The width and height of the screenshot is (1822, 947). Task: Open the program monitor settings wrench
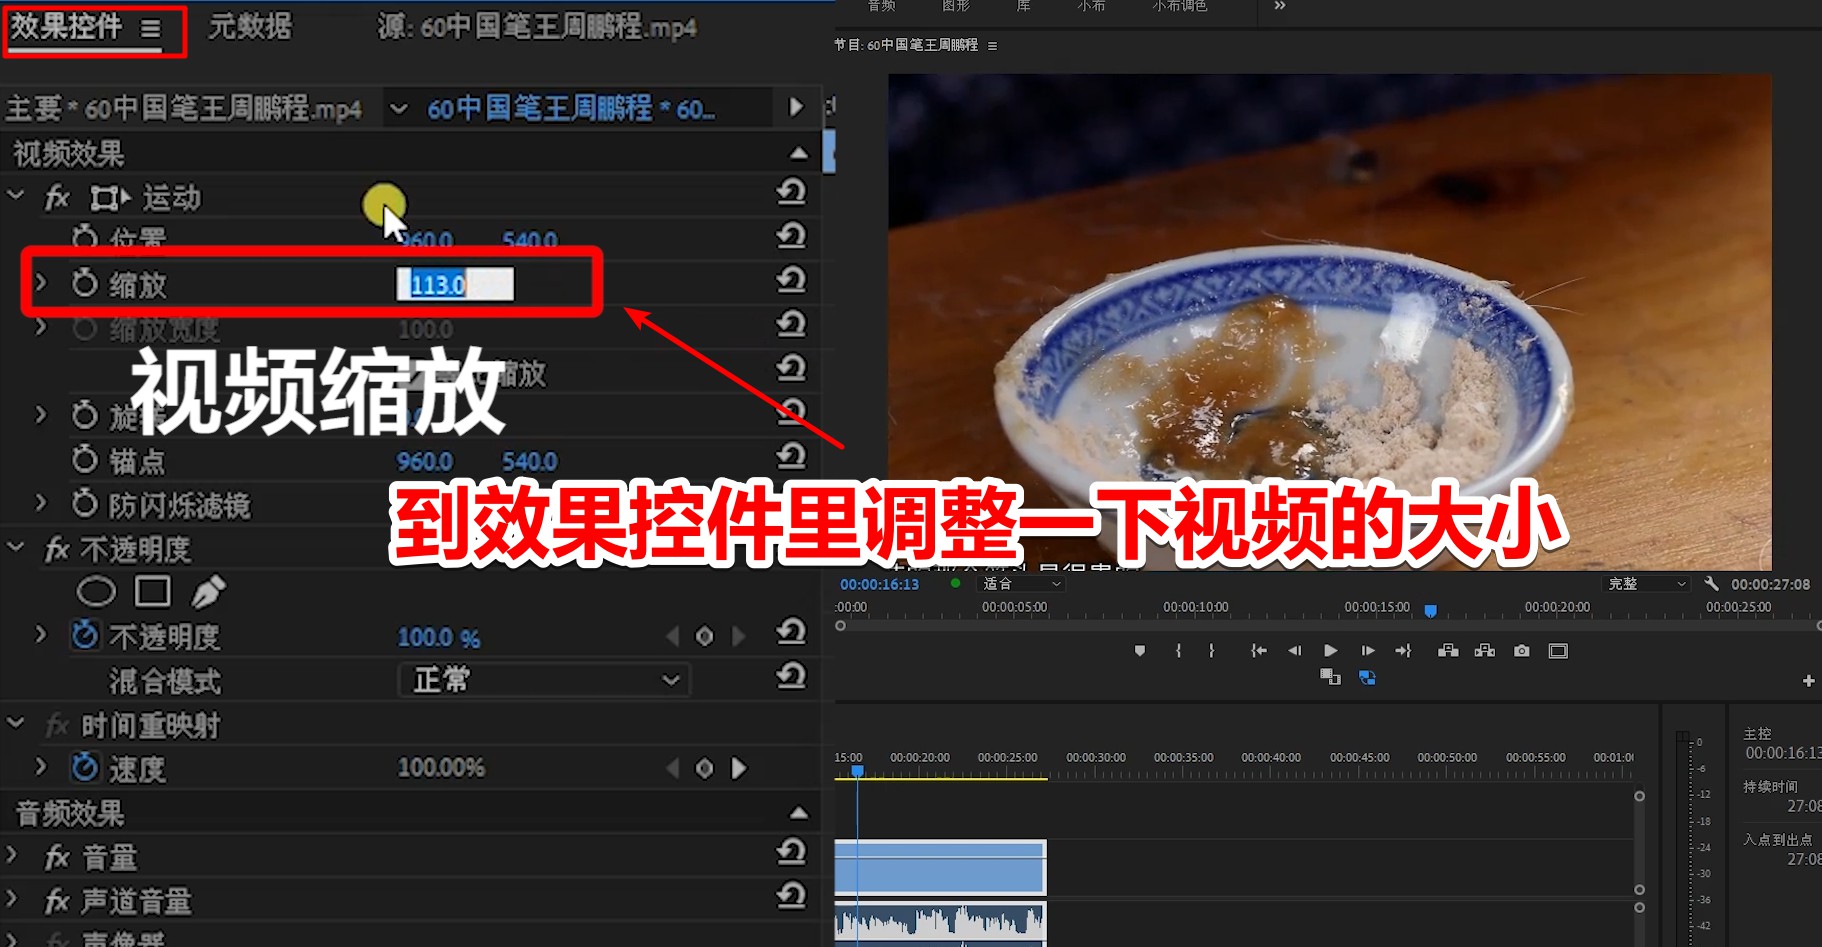tap(1711, 584)
